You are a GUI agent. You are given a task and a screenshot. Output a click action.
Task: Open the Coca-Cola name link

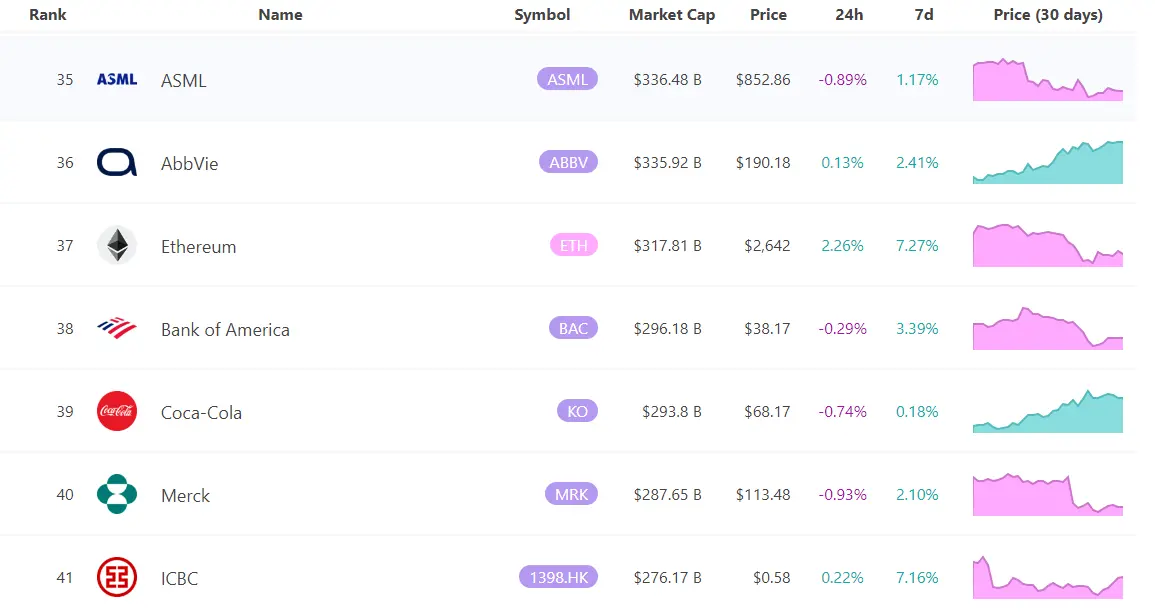coord(201,412)
